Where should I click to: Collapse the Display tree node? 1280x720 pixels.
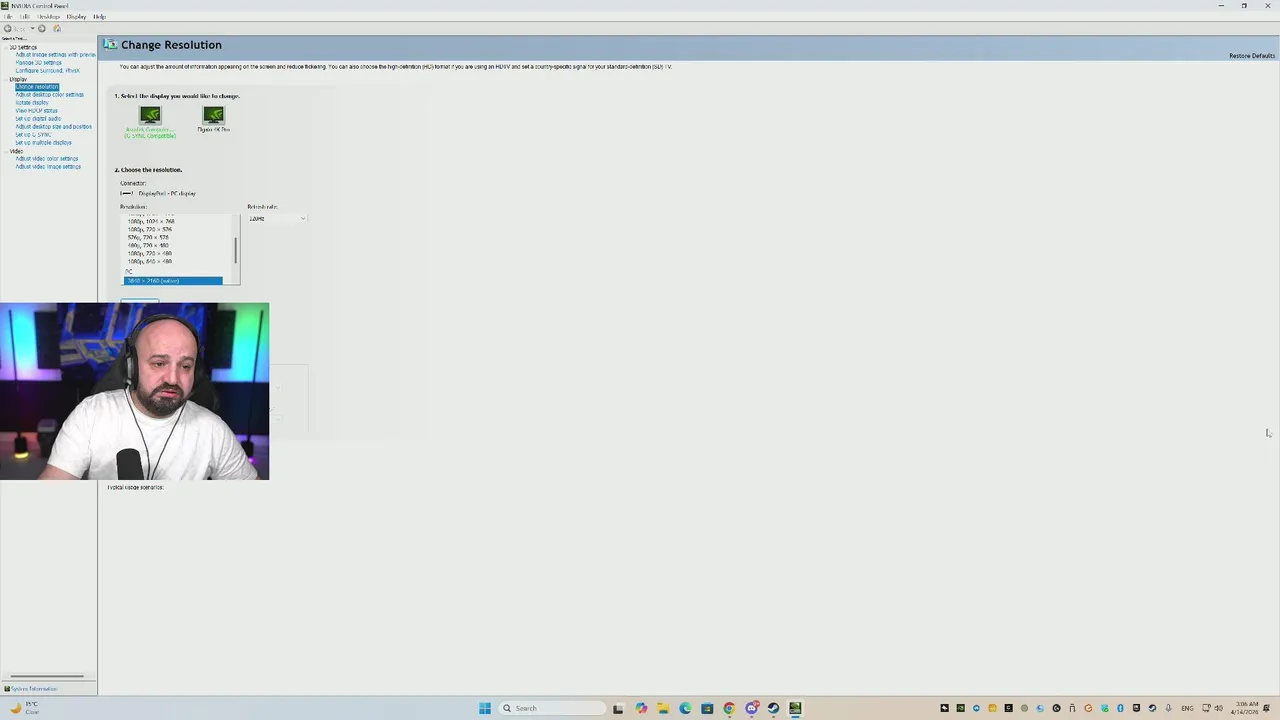(x=5, y=79)
